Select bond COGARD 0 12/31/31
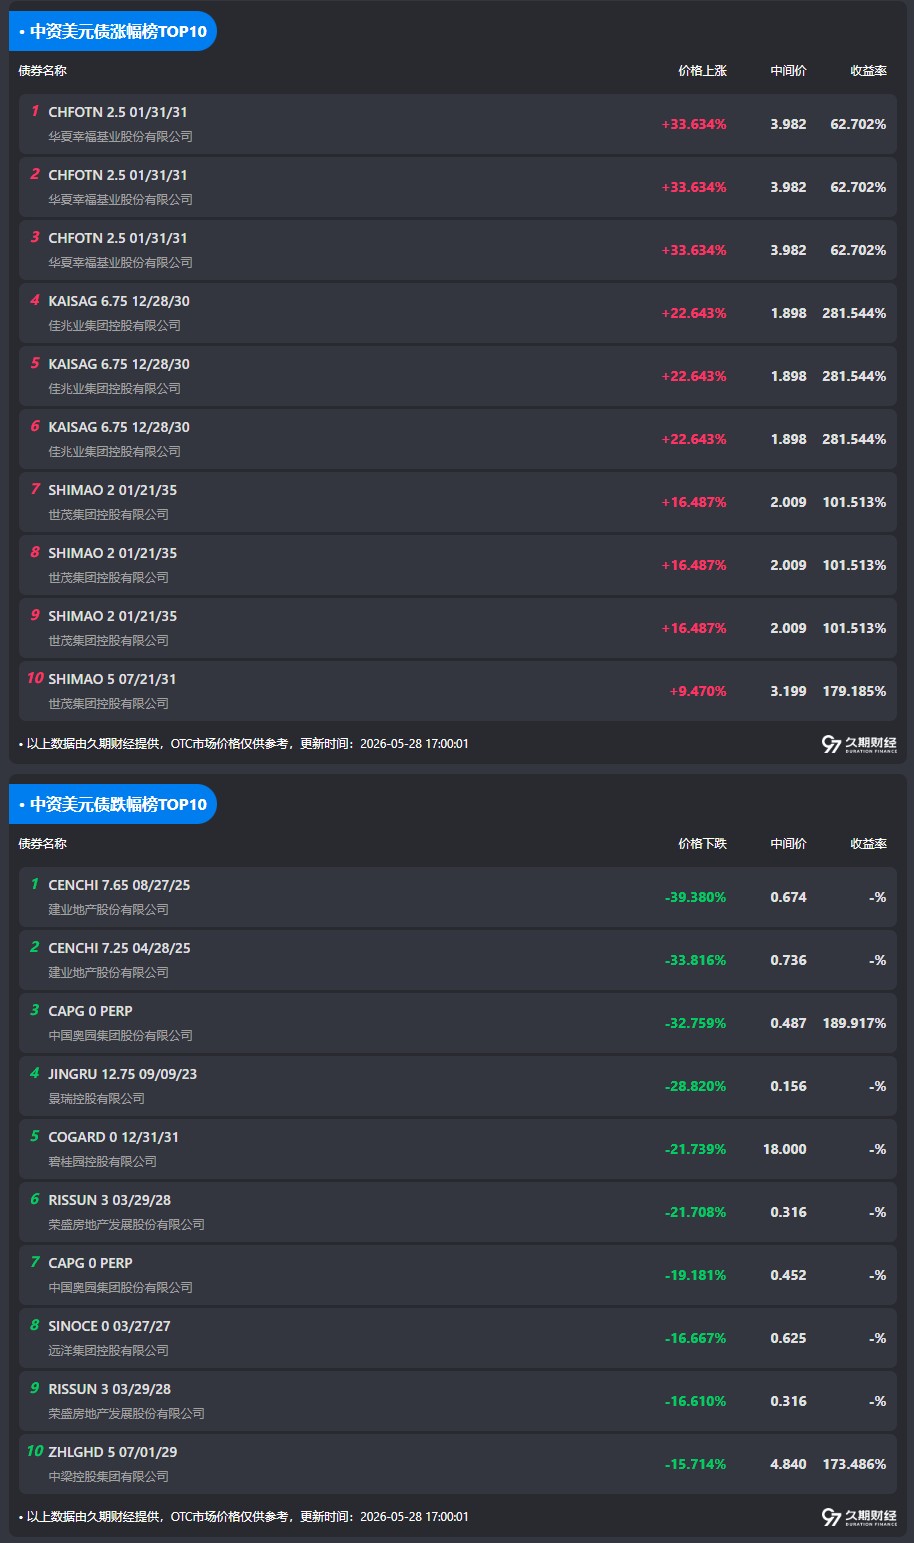914x1543 pixels. click(x=114, y=1137)
